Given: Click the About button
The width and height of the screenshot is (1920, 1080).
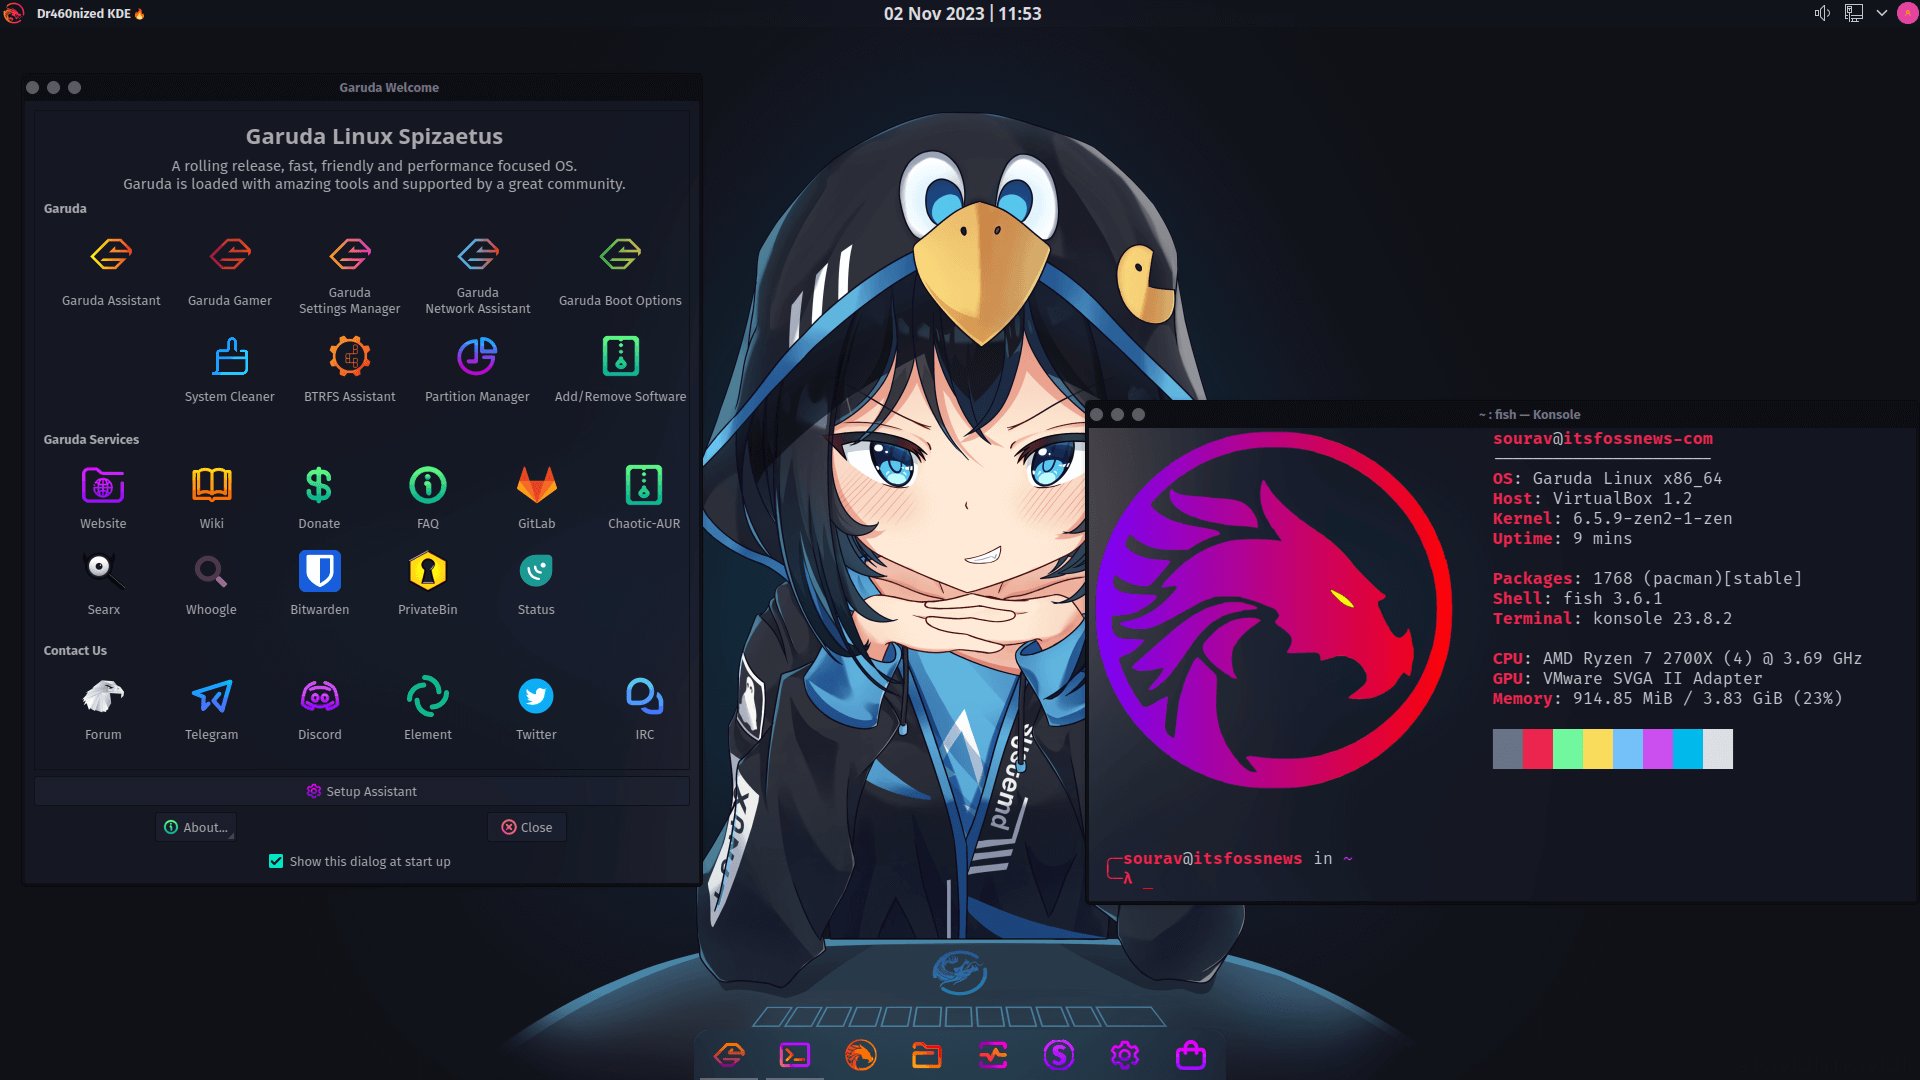Looking at the screenshot, I should (196, 827).
